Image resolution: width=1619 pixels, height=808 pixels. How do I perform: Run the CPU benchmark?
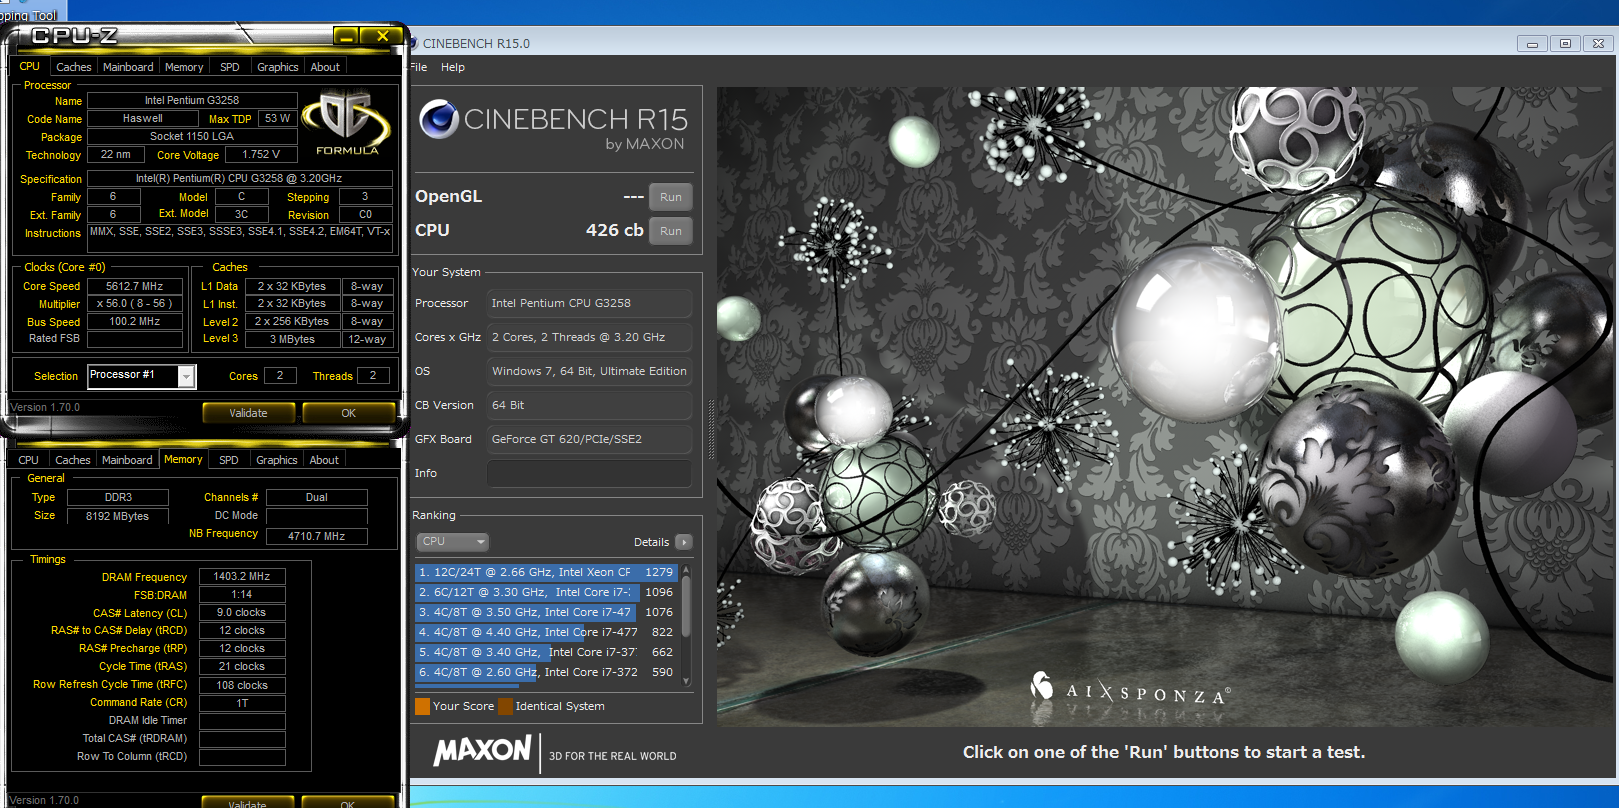pos(671,231)
